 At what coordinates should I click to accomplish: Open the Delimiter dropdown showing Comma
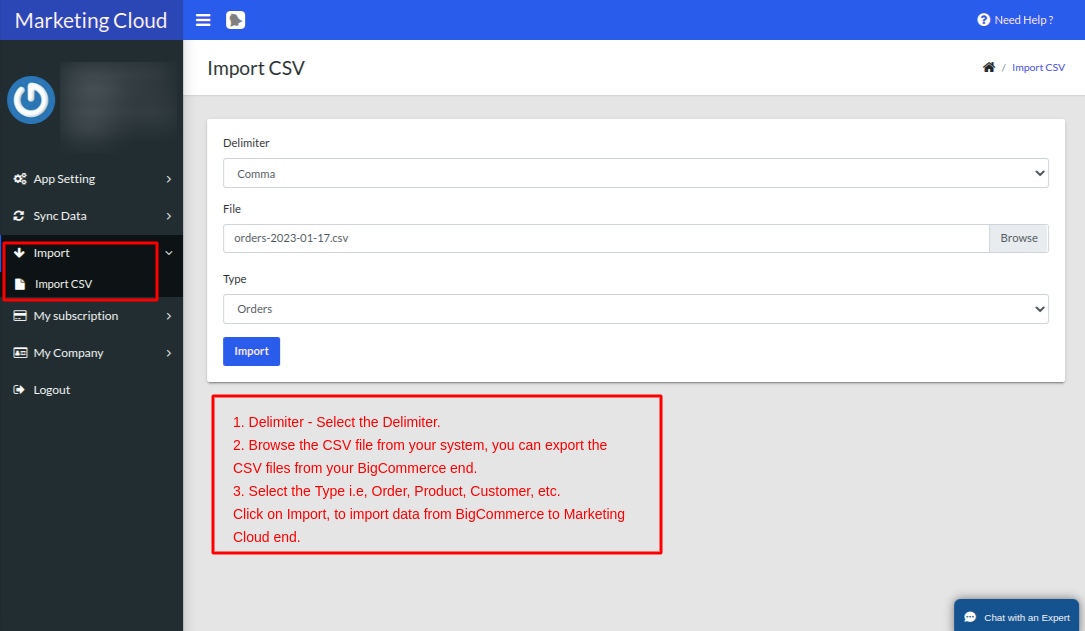[x=635, y=173]
